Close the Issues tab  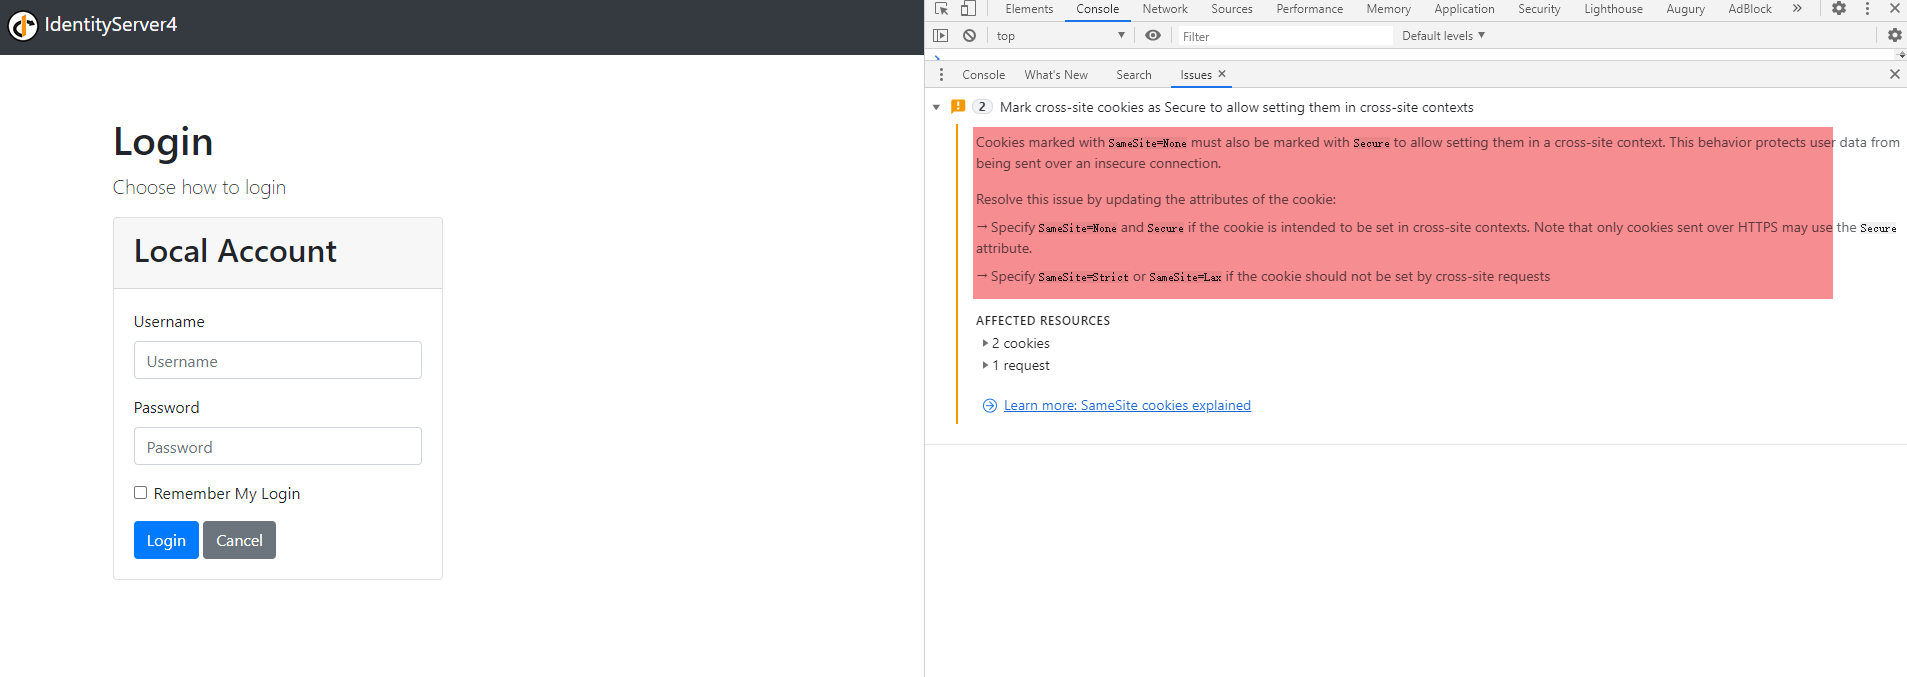click(x=1222, y=74)
